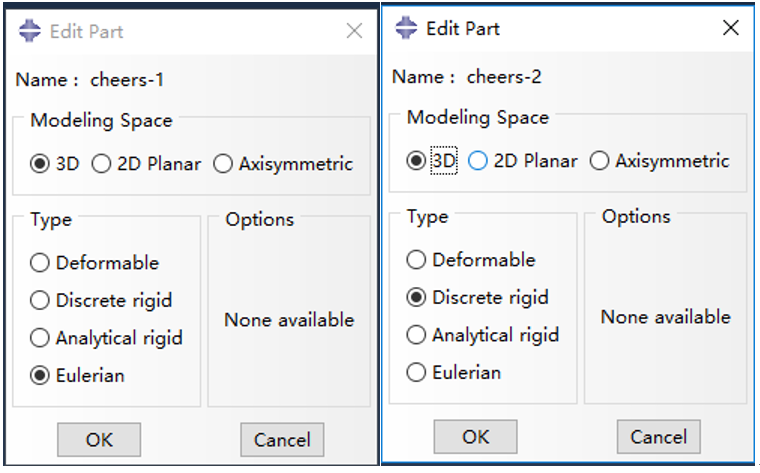Cancel the cheers-2 Edit Part dialog

coord(659,437)
